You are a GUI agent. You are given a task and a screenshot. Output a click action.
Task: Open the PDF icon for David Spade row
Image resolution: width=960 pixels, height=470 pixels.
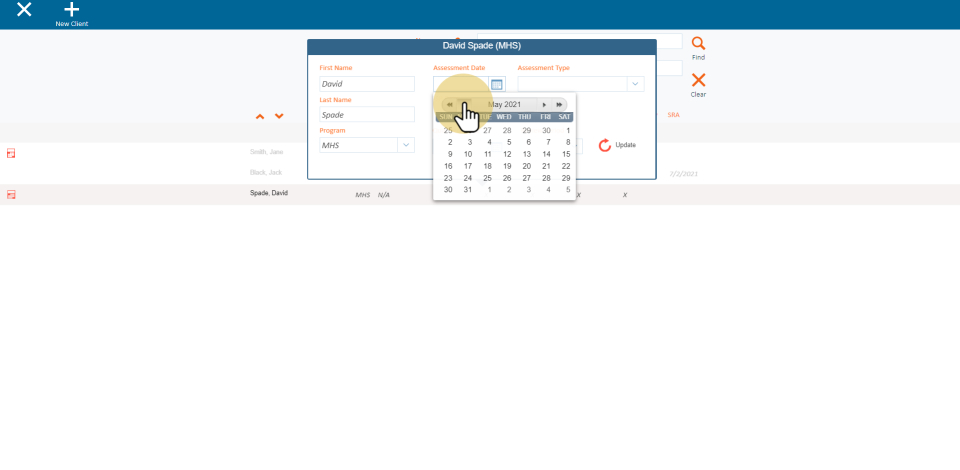pyautogui.click(x=11, y=194)
